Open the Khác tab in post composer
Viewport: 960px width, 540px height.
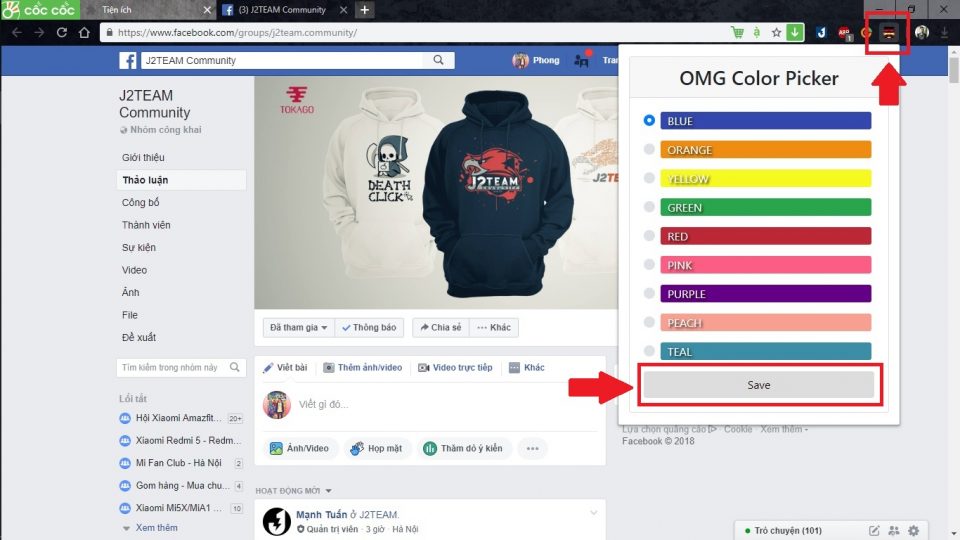527,367
